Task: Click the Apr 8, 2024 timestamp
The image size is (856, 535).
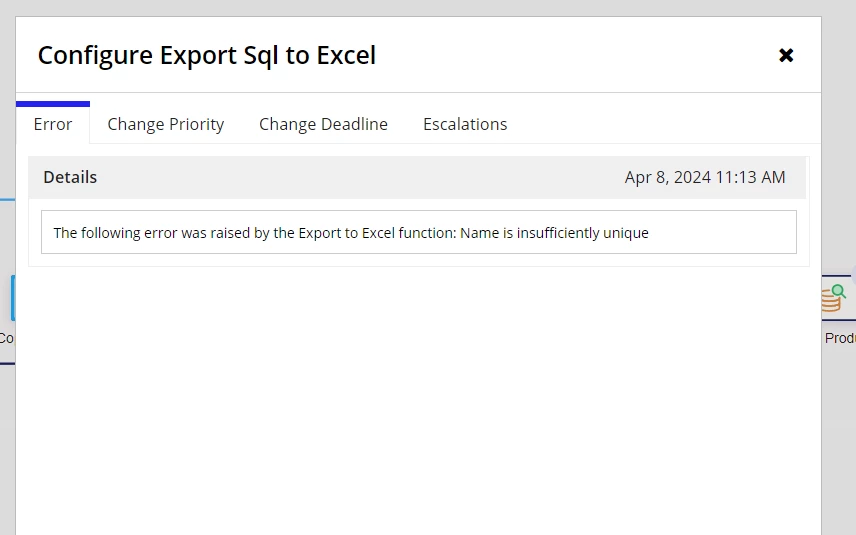Action: click(x=705, y=177)
